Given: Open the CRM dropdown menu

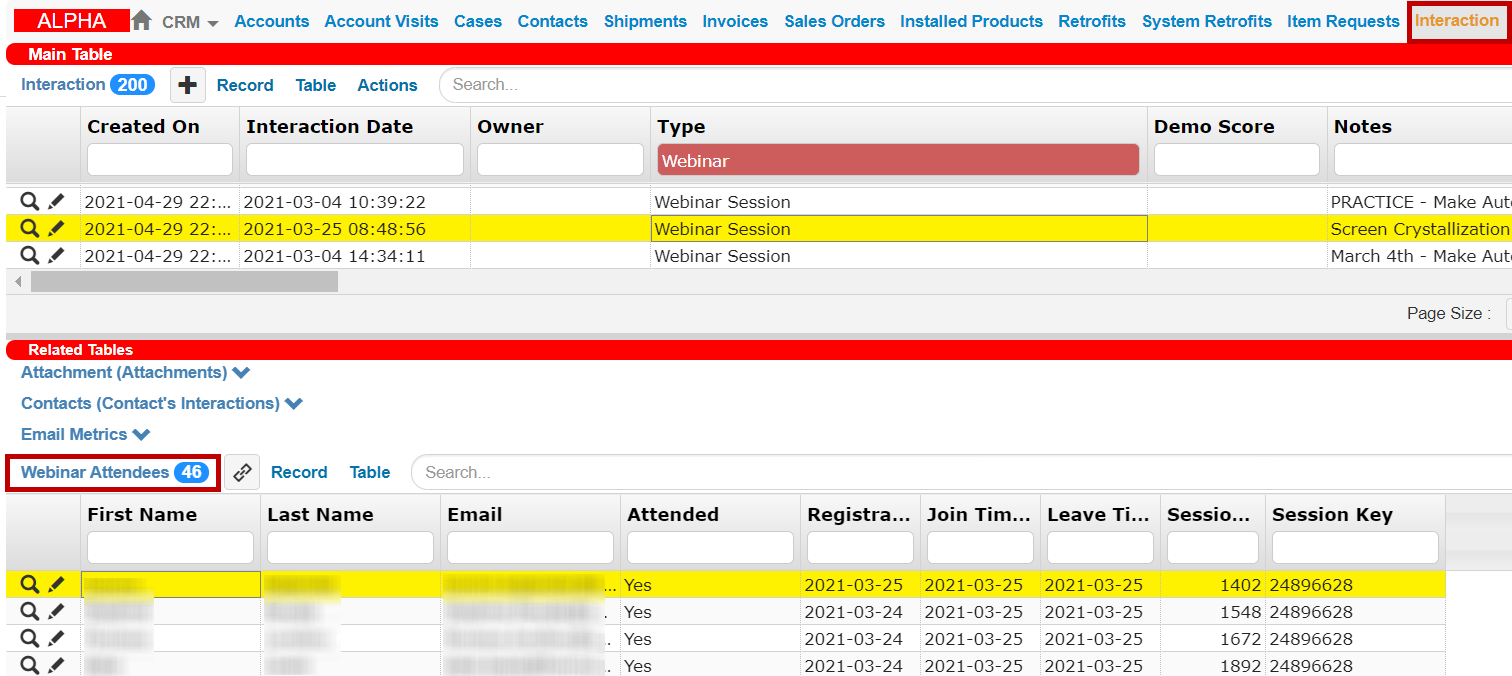Looking at the screenshot, I should pyautogui.click(x=190, y=22).
